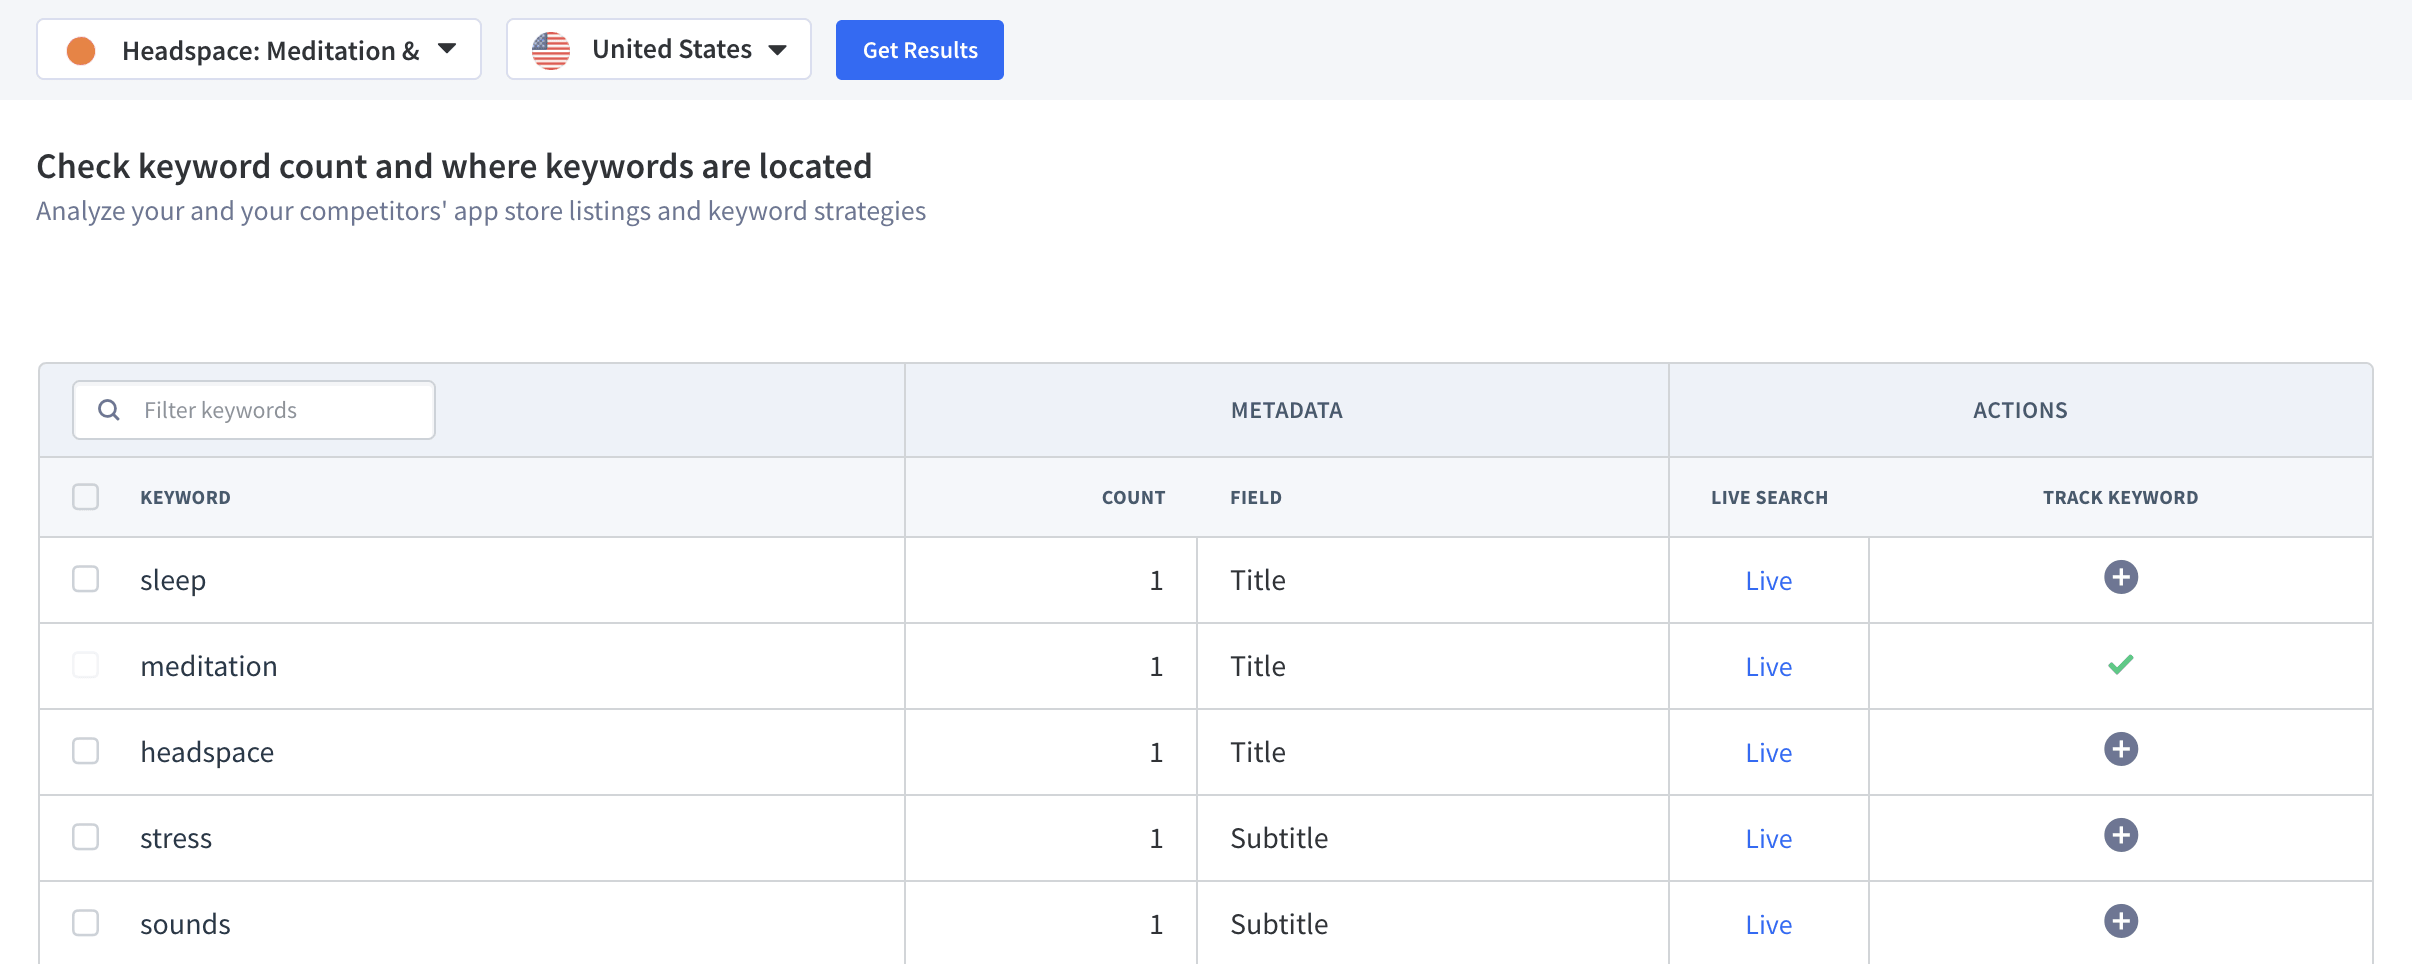This screenshot has height=964, width=2412.
Task: Click the ACTIONS group header
Action: (2020, 411)
